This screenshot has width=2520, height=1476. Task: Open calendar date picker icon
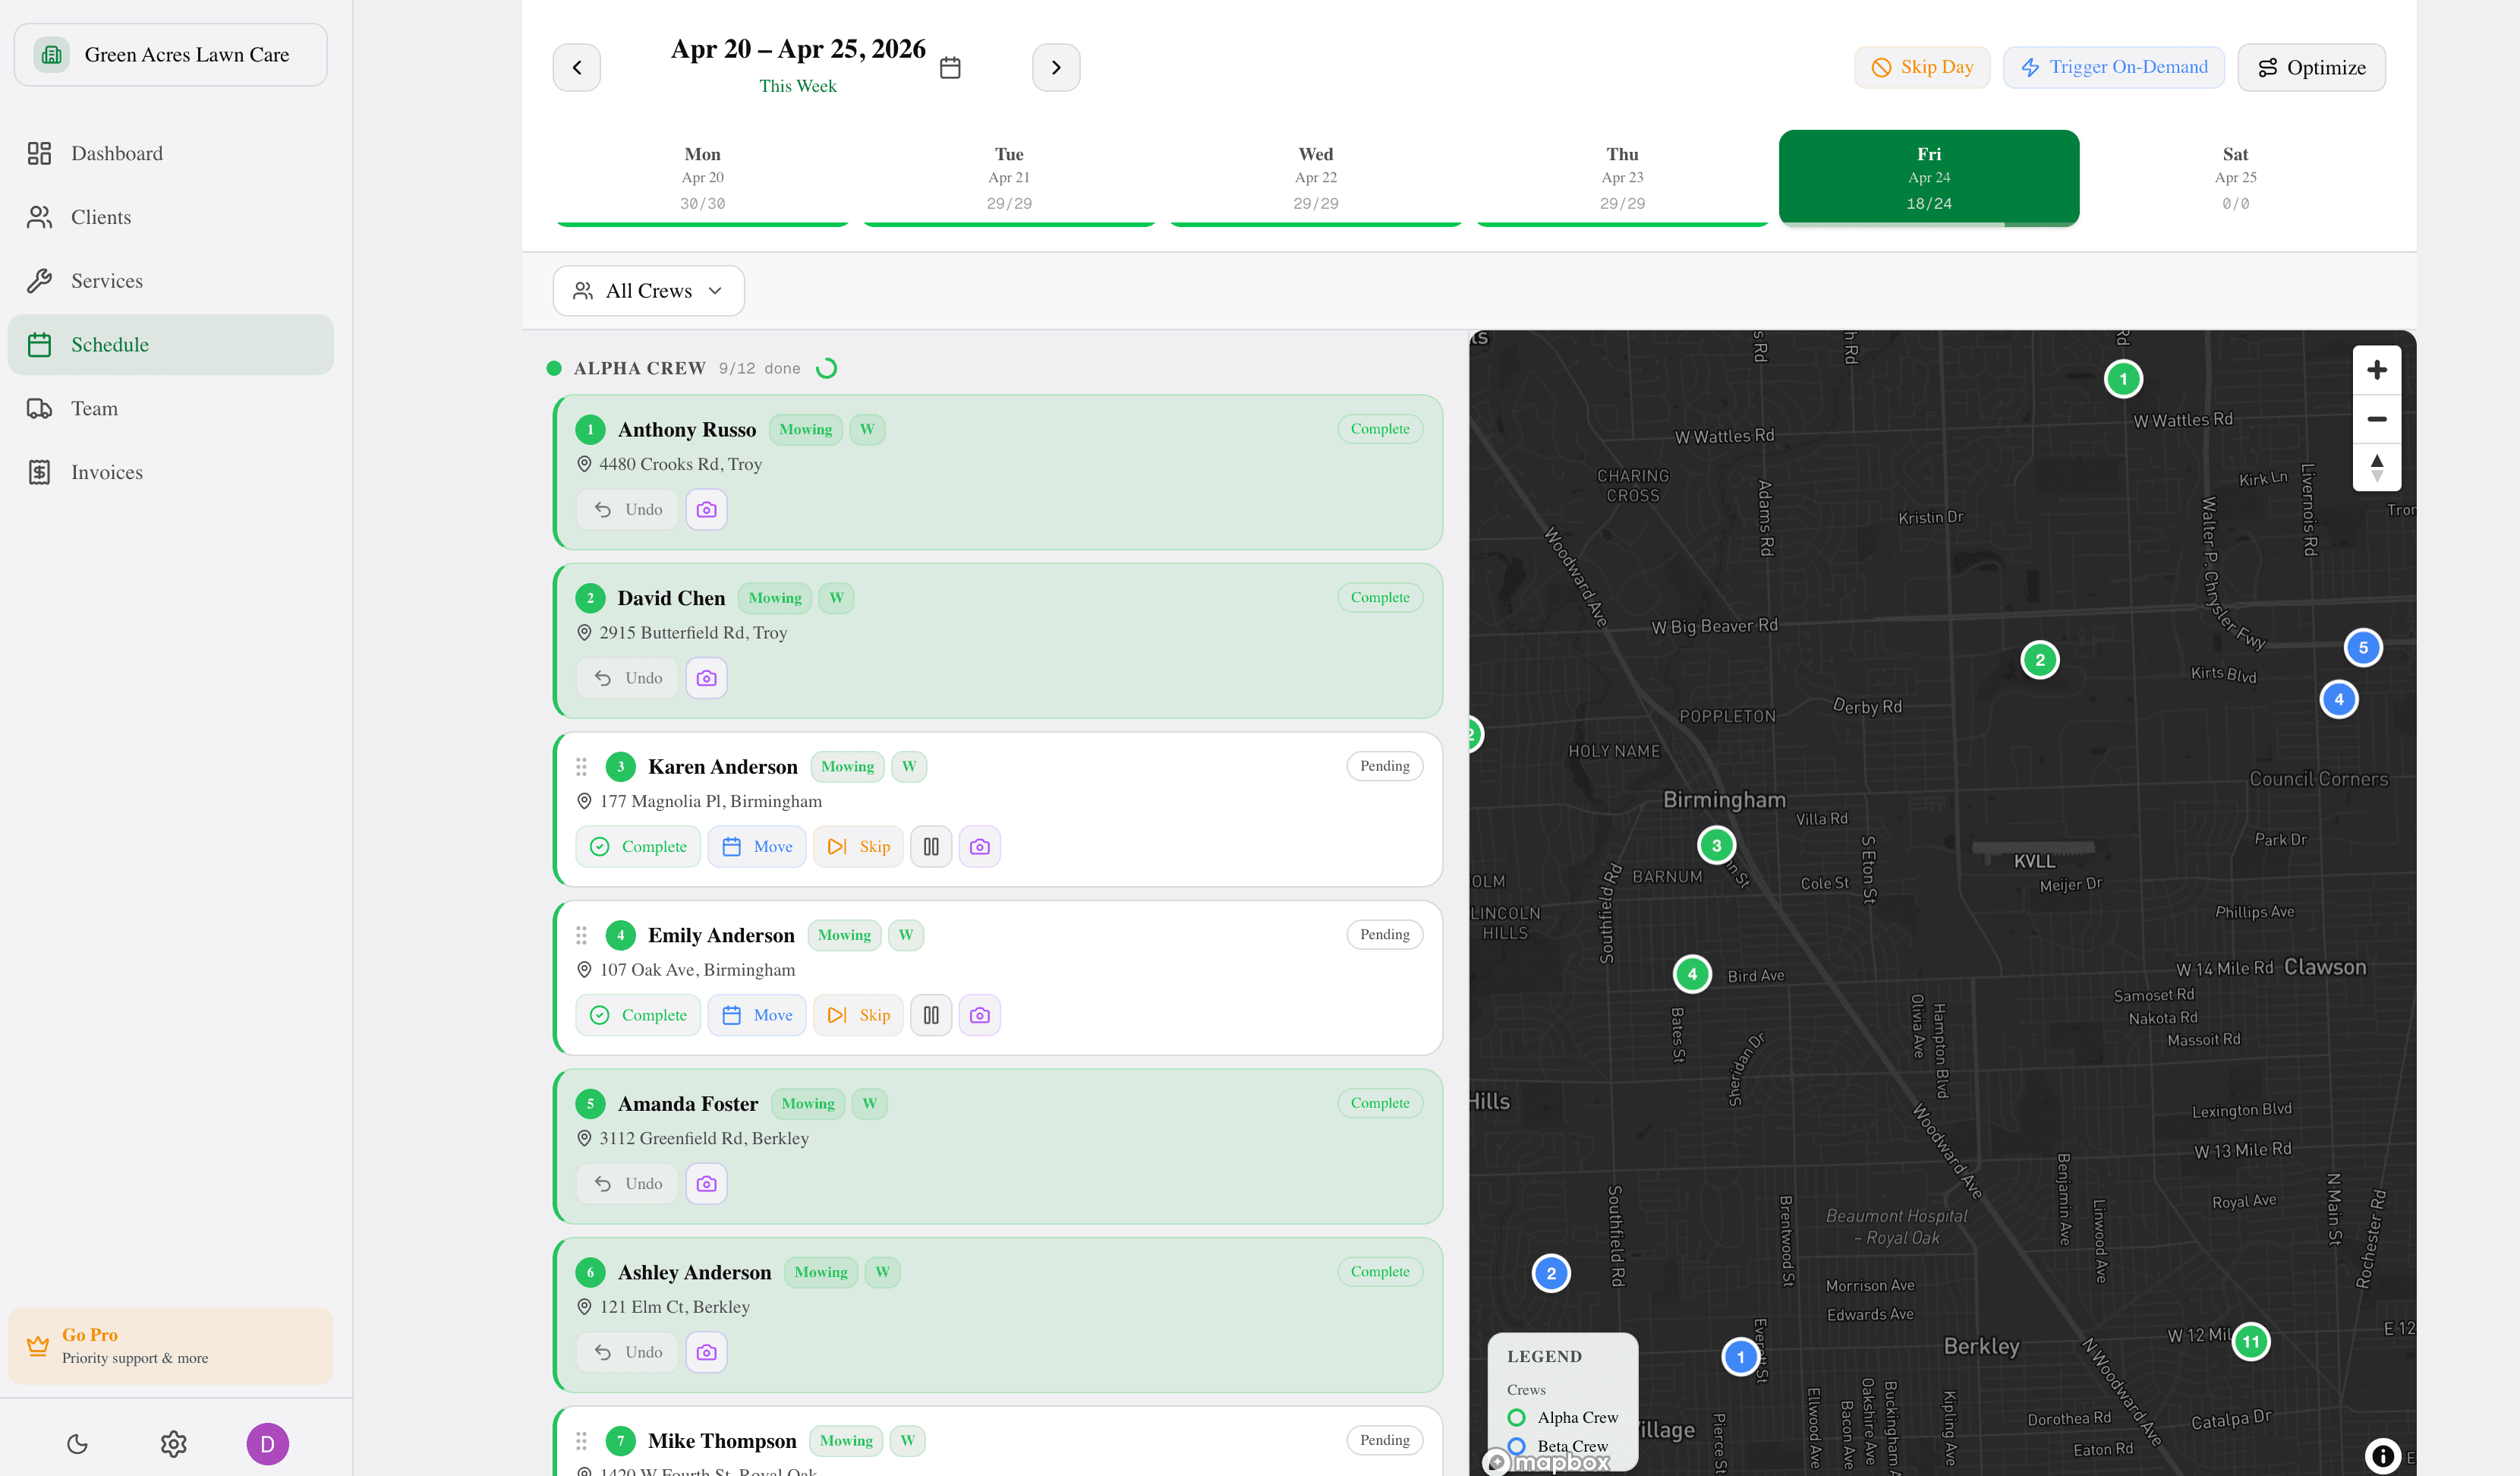950,68
